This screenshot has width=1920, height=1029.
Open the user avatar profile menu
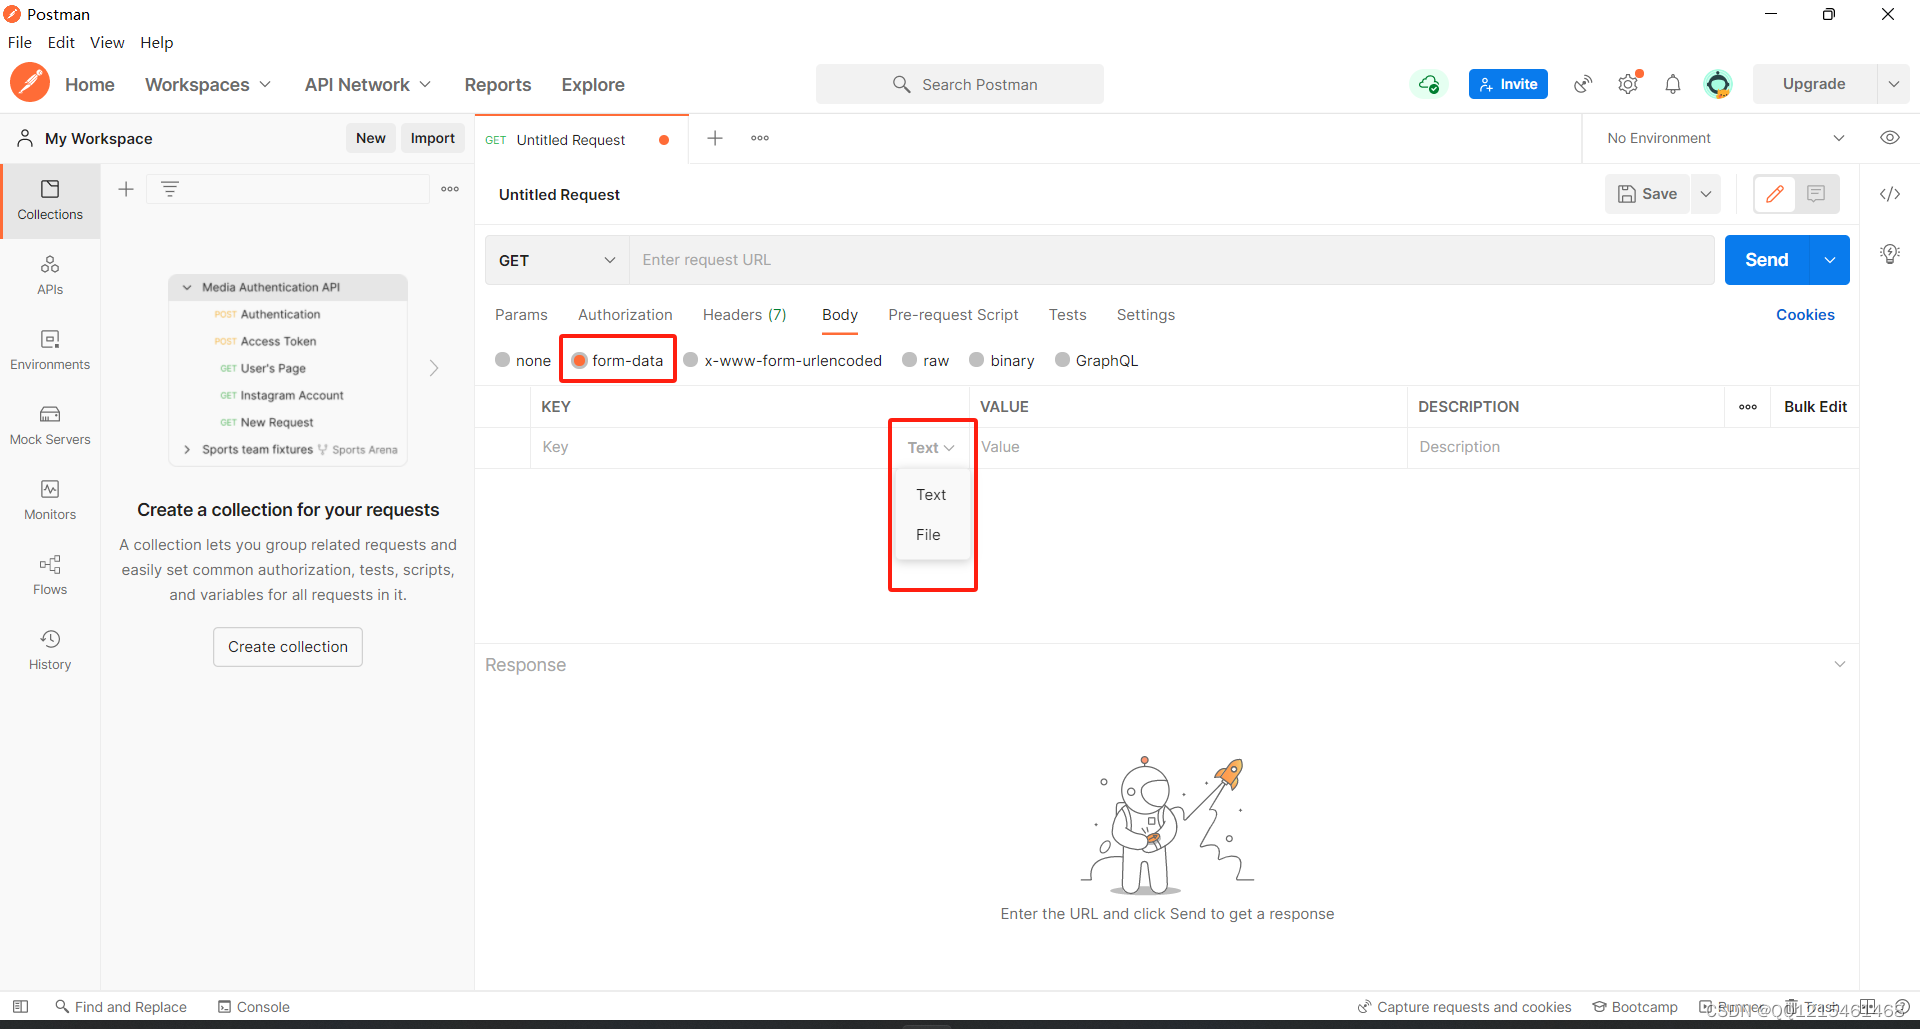tap(1718, 84)
